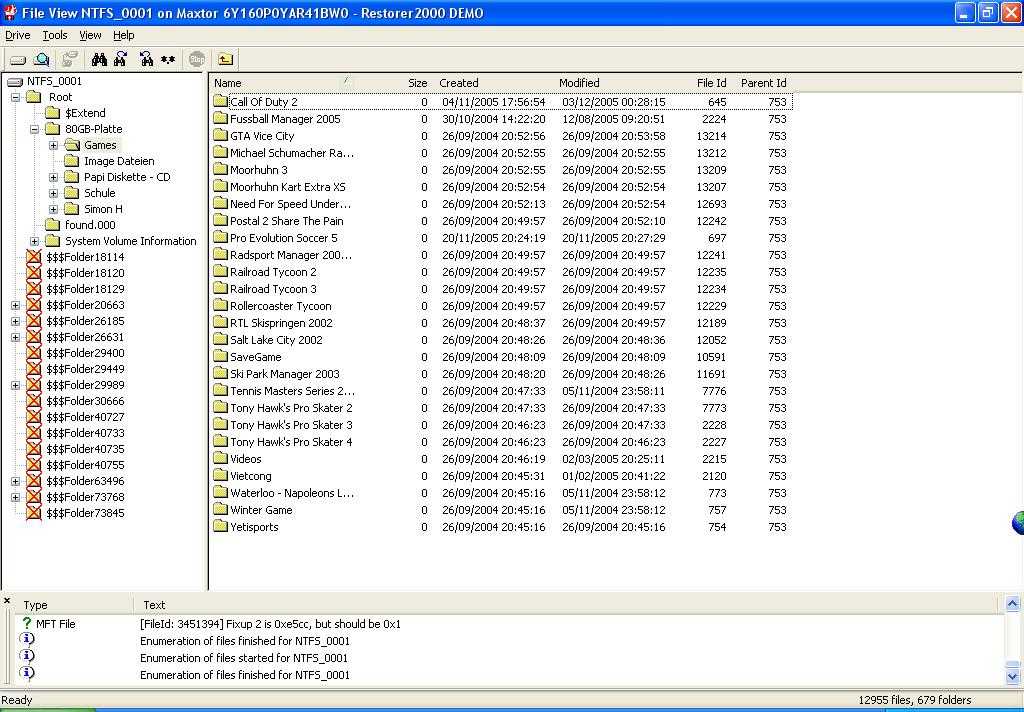The image size is (1024, 712).
Task: Click the Call Of Duty 2 folder icon
Action: click(220, 101)
